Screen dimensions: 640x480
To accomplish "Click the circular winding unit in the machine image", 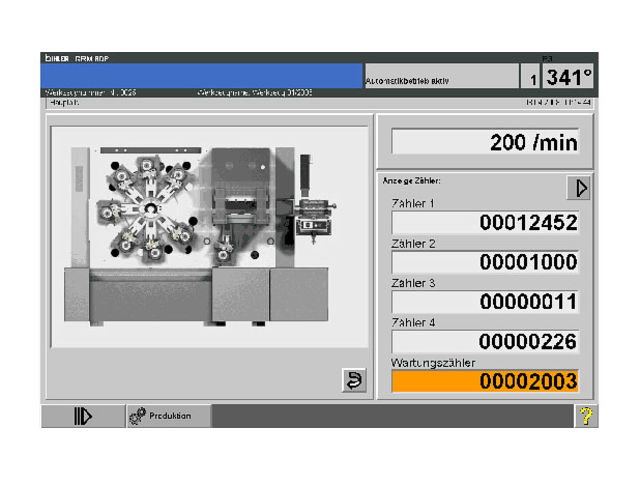I will [149, 207].
